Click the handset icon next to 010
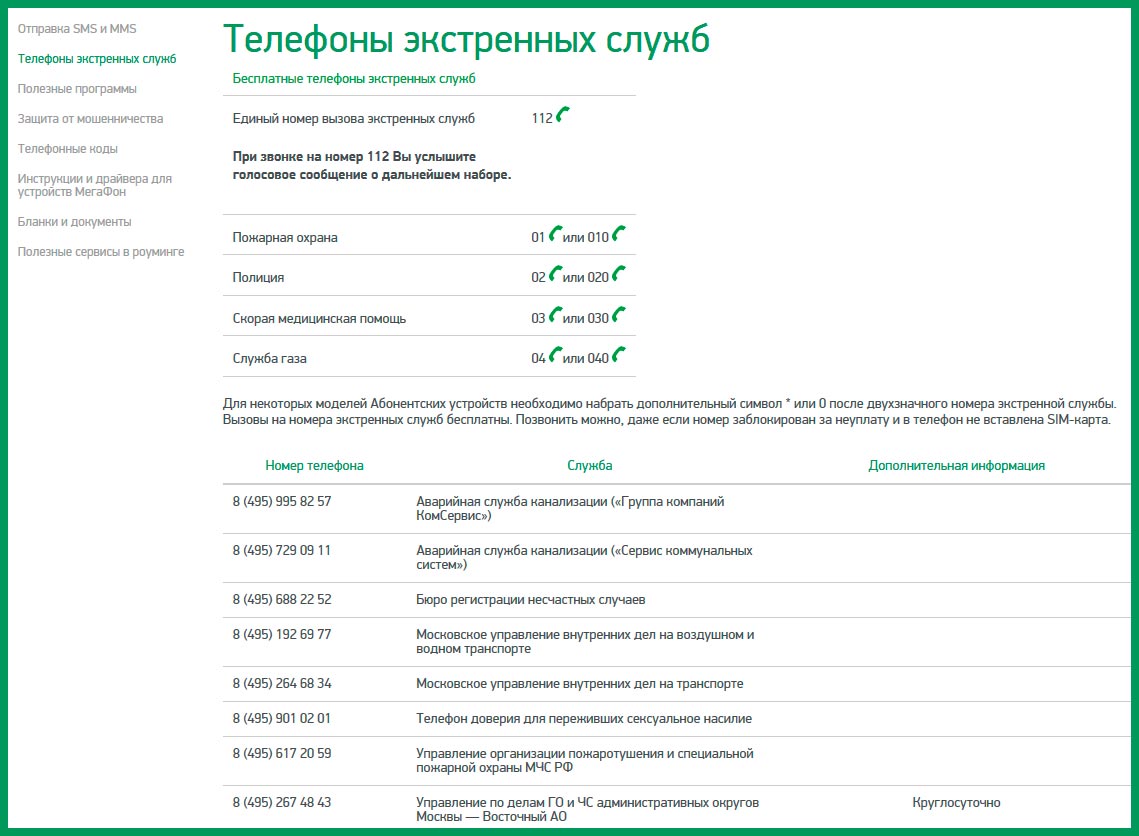Image resolution: width=1139 pixels, height=836 pixels. [x=620, y=233]
